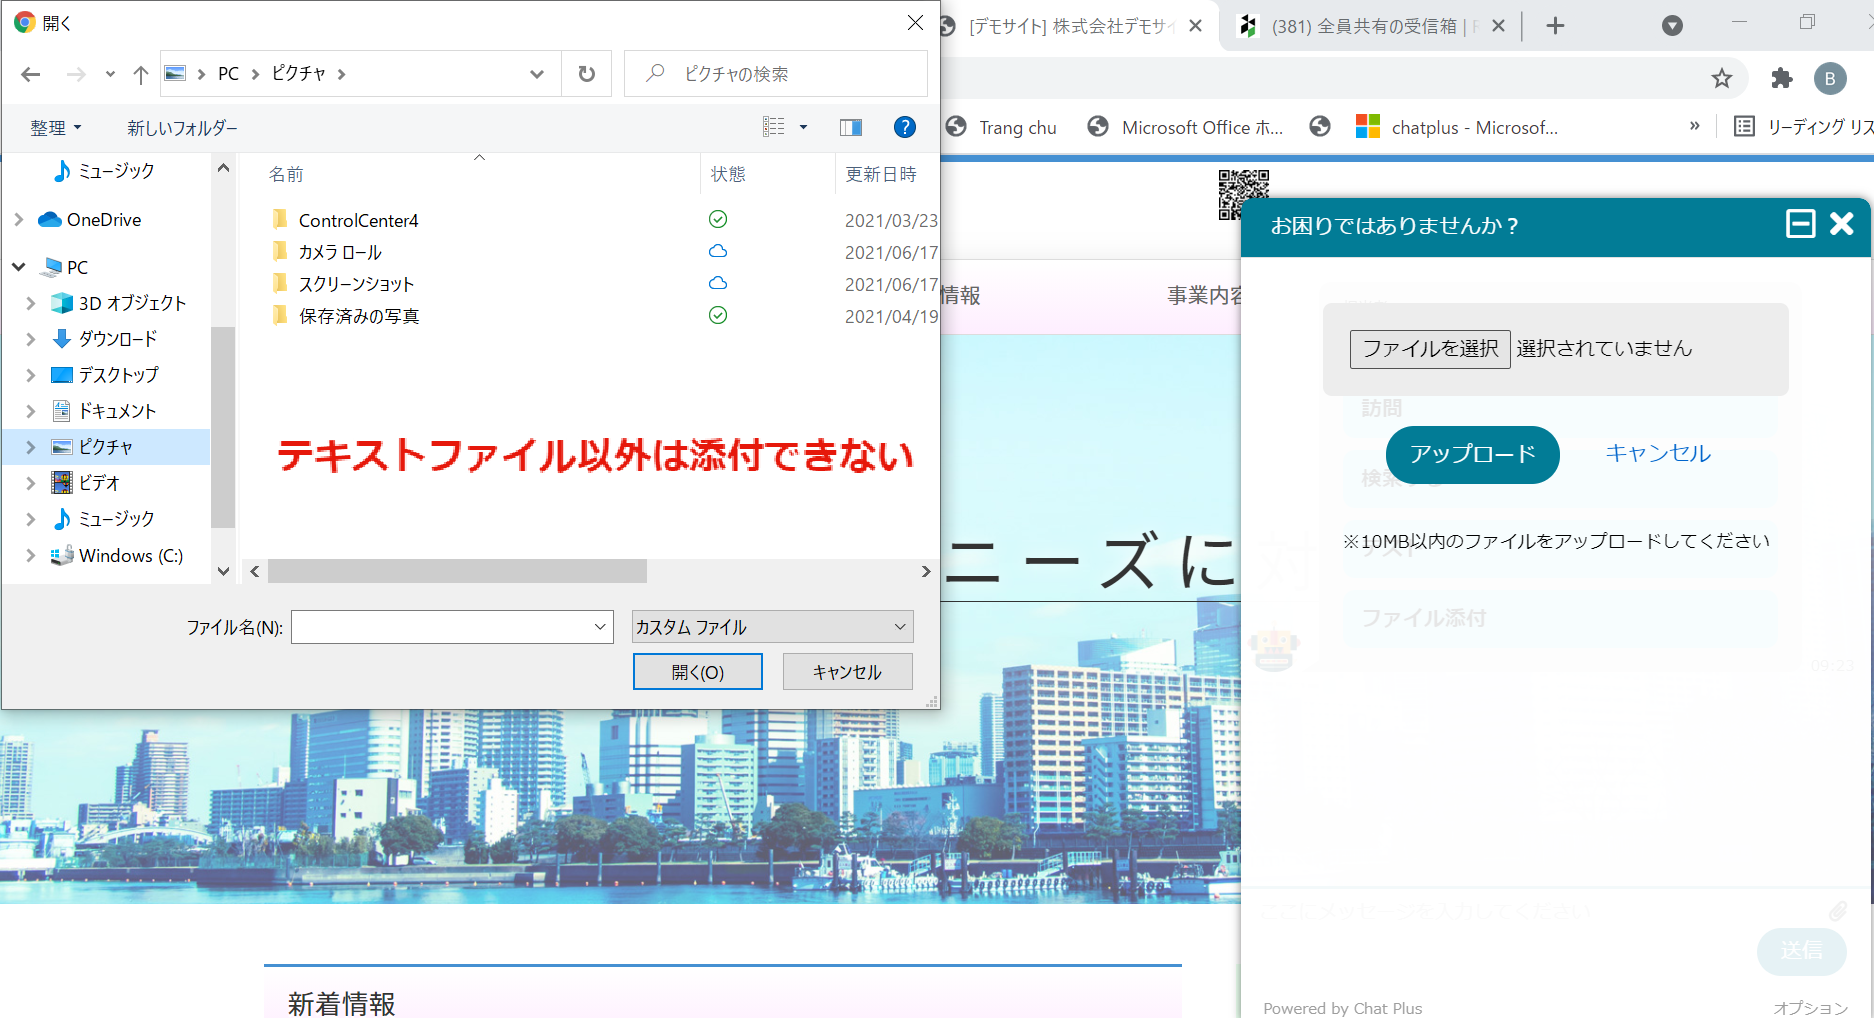Collapse the PC tree node

pyautogui.click(x=19, y=267)
